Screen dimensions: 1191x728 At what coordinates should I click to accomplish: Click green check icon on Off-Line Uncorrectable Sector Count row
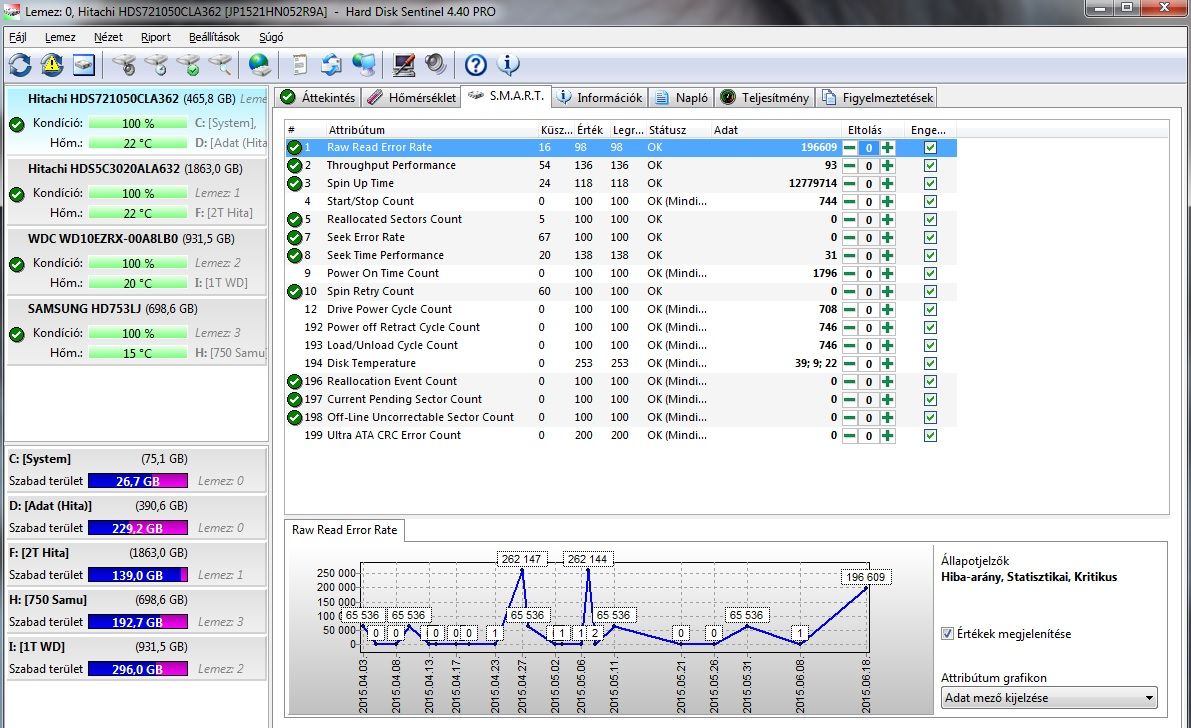point(295,417)
